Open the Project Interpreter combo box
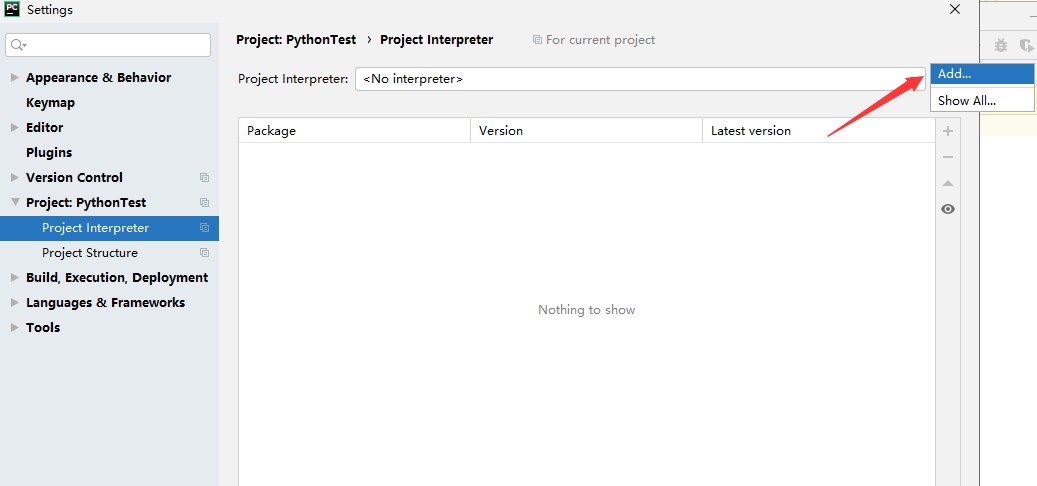 pyautogui.click(x=638, y=79)
